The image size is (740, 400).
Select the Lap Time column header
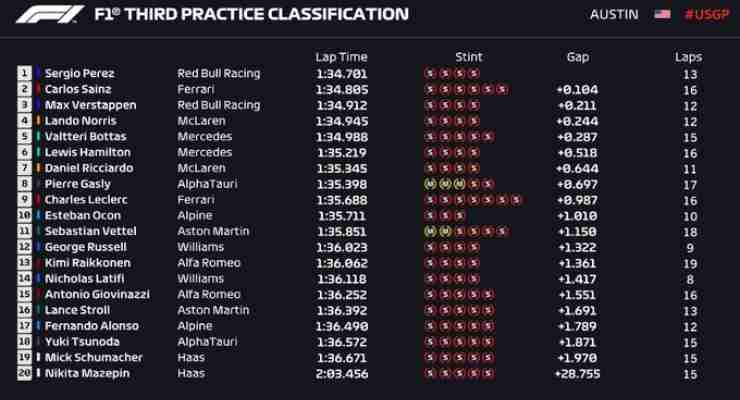341,57
